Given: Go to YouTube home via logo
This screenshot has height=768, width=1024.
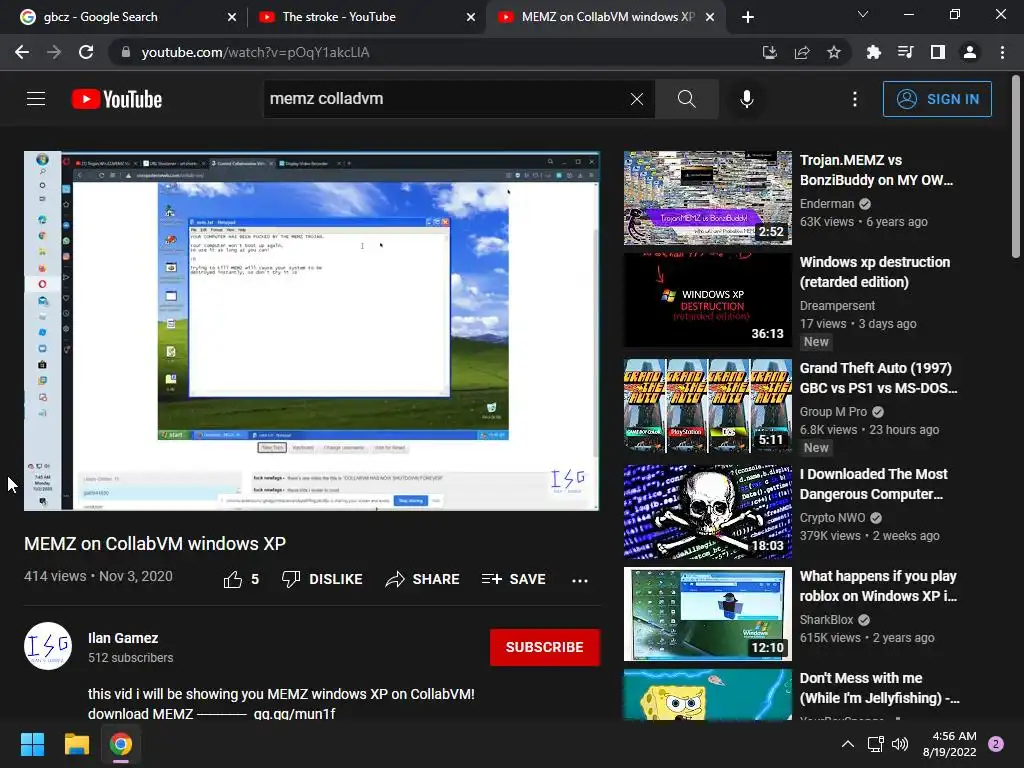Looking at the screenshot, I should point(117,99).
